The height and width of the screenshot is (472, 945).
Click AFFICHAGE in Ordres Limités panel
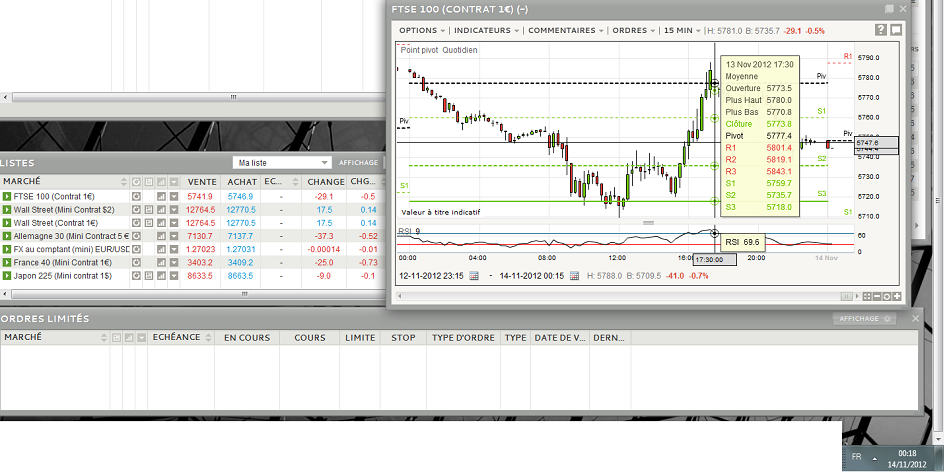(864, 318)
